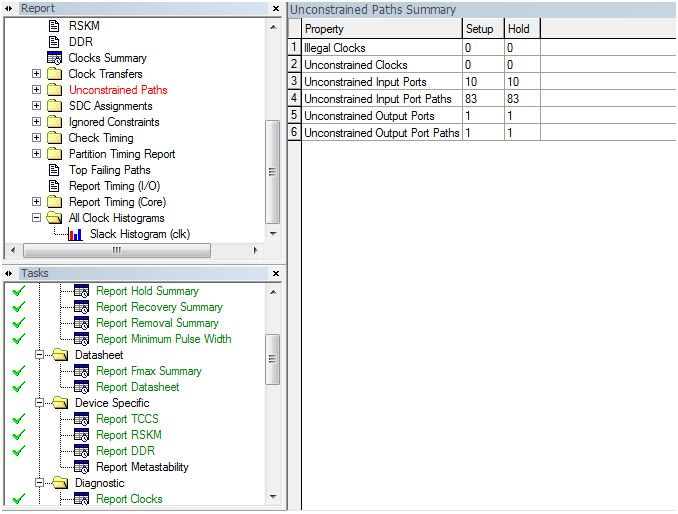Click the Report Hold Summary task icon
Image resolution: width=678 pixels, height=514 pixels.
point(81,291)
